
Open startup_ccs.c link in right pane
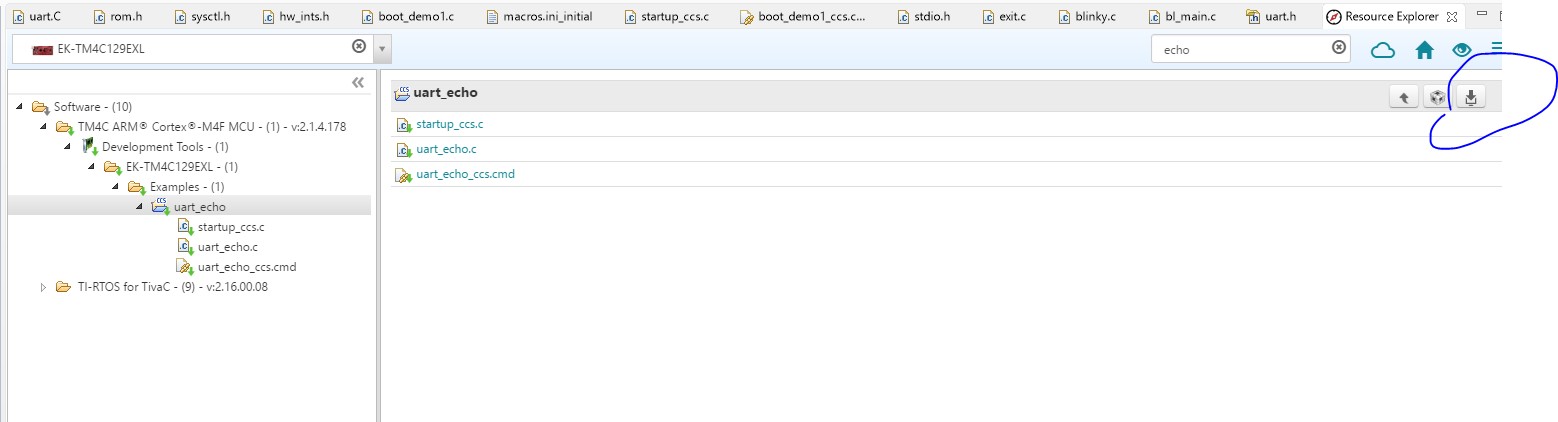450,124
